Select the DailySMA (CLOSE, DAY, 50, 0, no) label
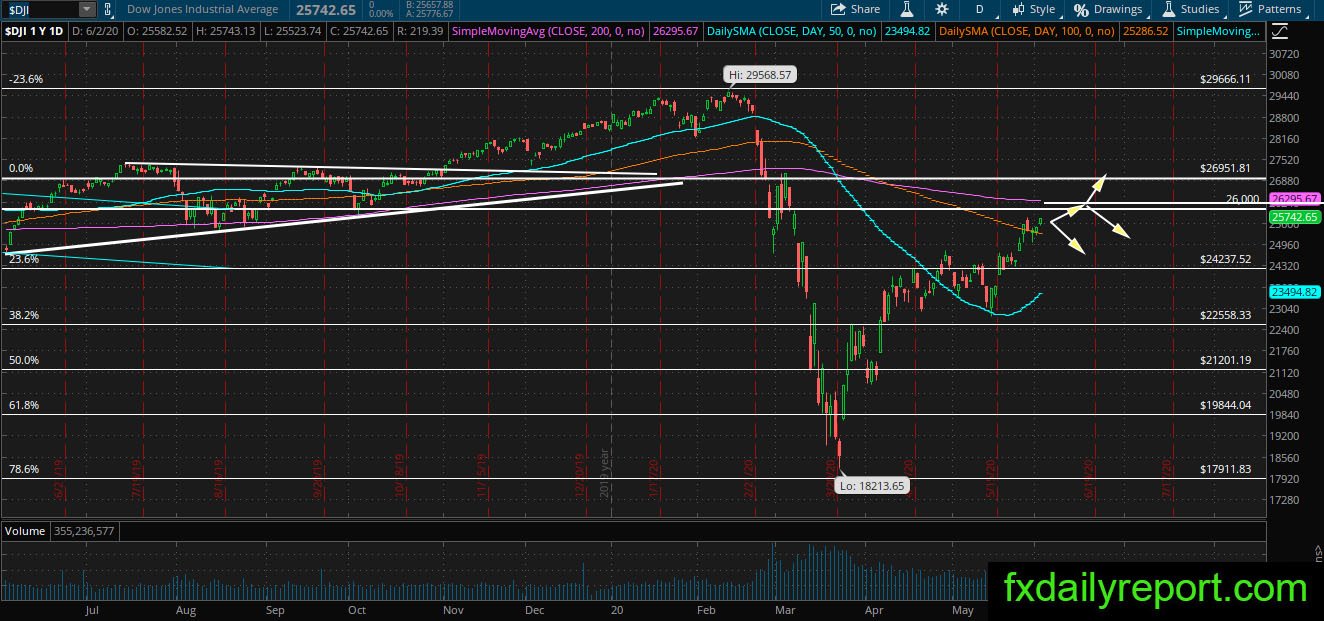The width and height of the screenshot is (1324, 621). [x=792, y=32]
